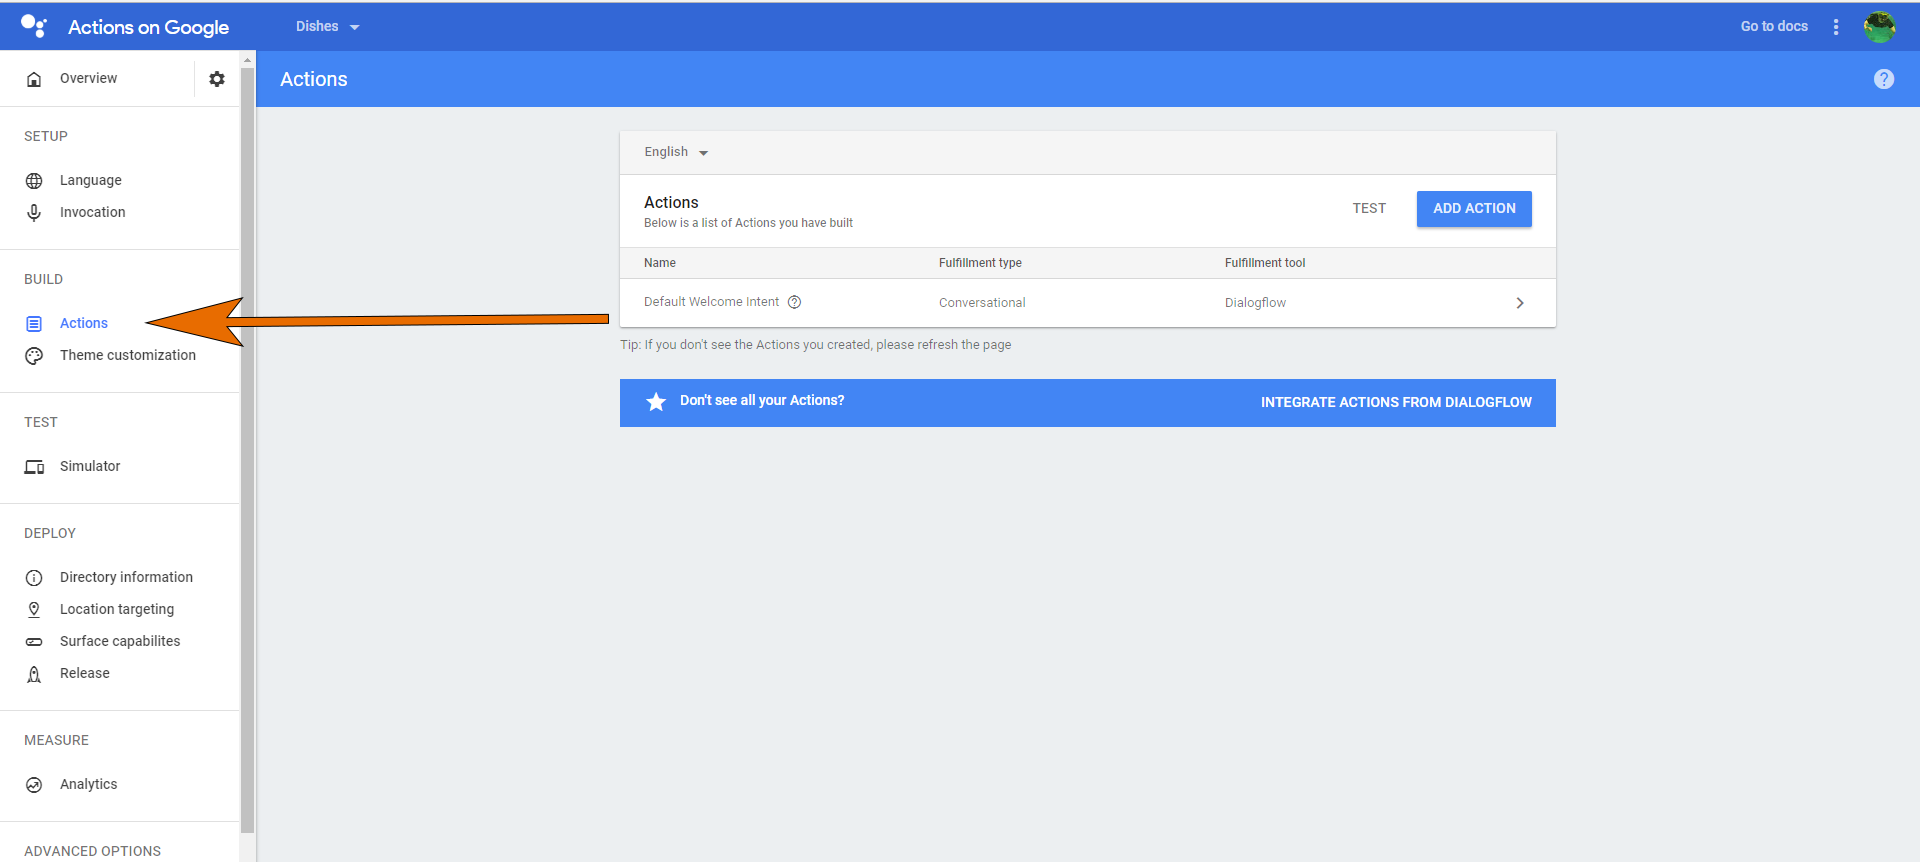Click the Release rocket icon

point(34,674)
